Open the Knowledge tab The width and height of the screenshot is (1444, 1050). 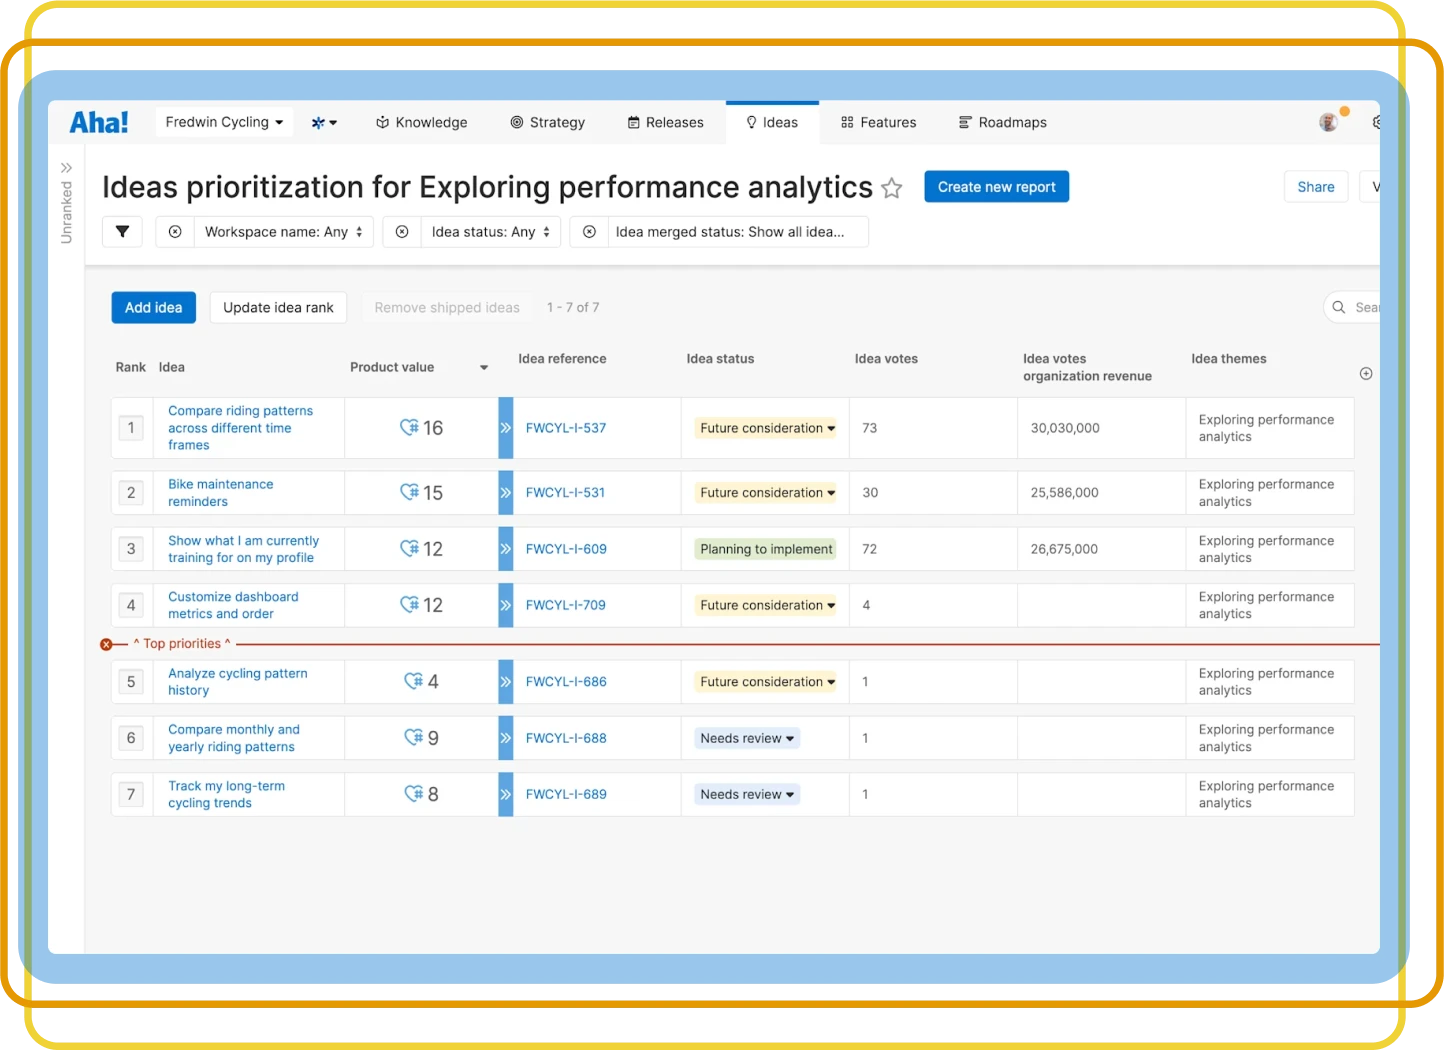pyautogui.click(x=421, y=123)
